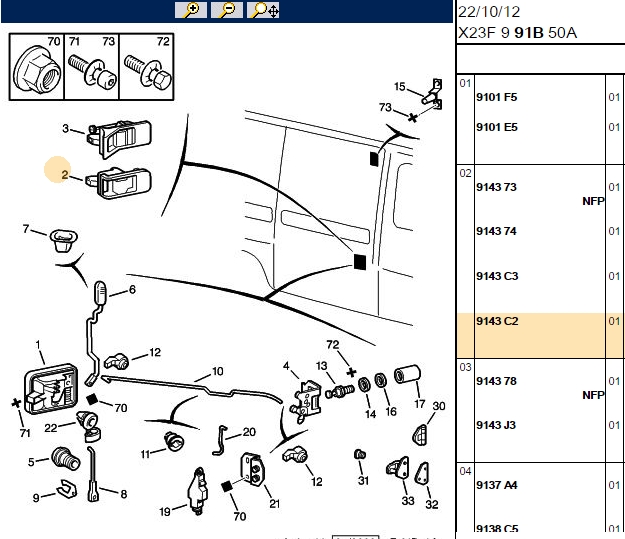Click part number 15 label
Screen dimensions: 625x539
point(399,87)
